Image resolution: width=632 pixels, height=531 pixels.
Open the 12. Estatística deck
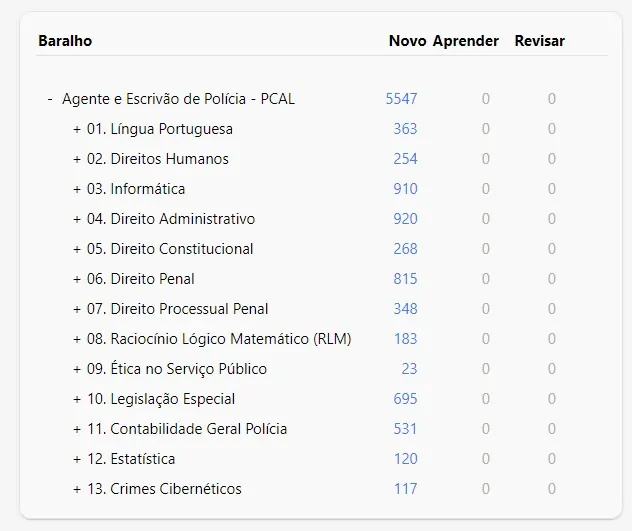click(131, 459)
